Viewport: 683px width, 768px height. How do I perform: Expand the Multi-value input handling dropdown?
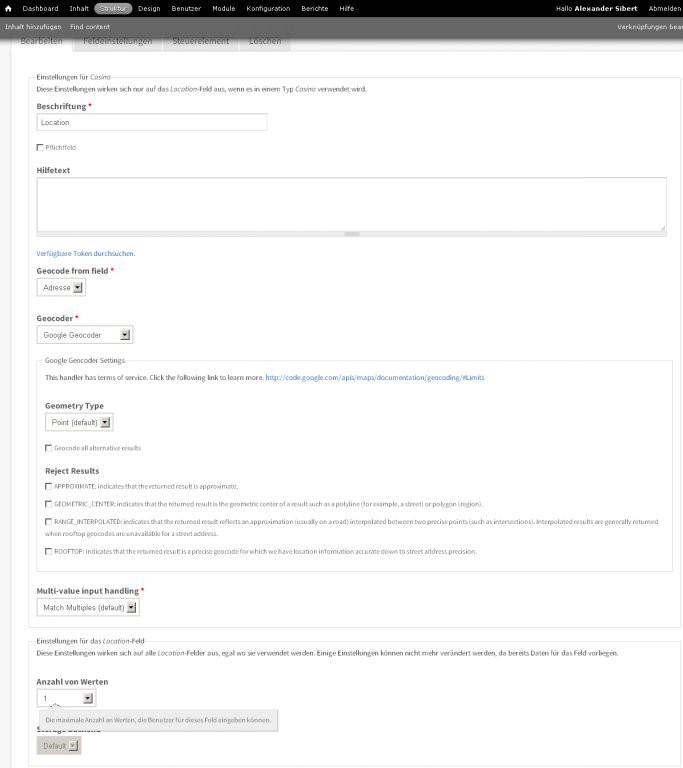(x=88, y=607)
